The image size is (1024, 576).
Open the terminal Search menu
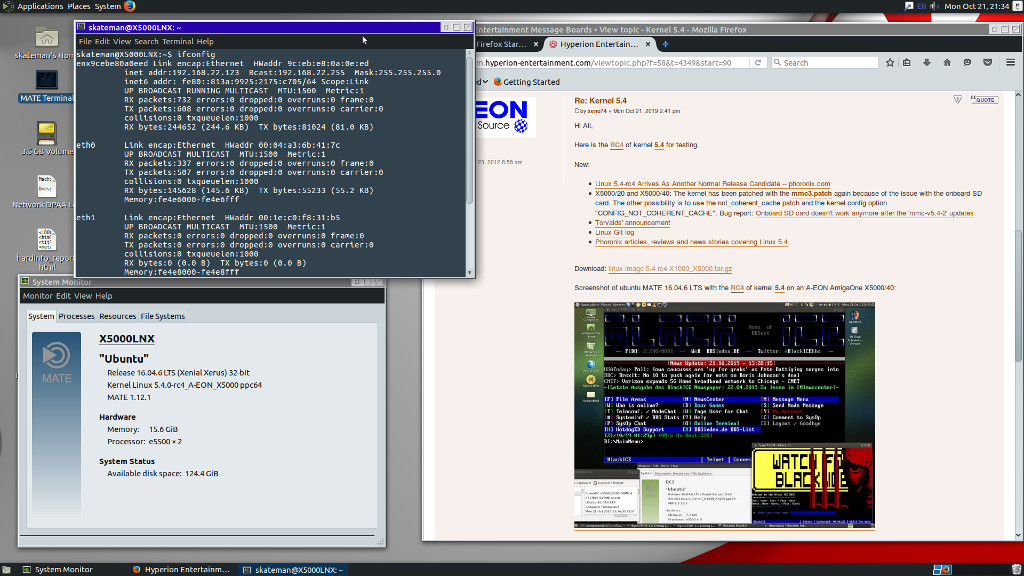pyautogui.click(x=146, y=41)
